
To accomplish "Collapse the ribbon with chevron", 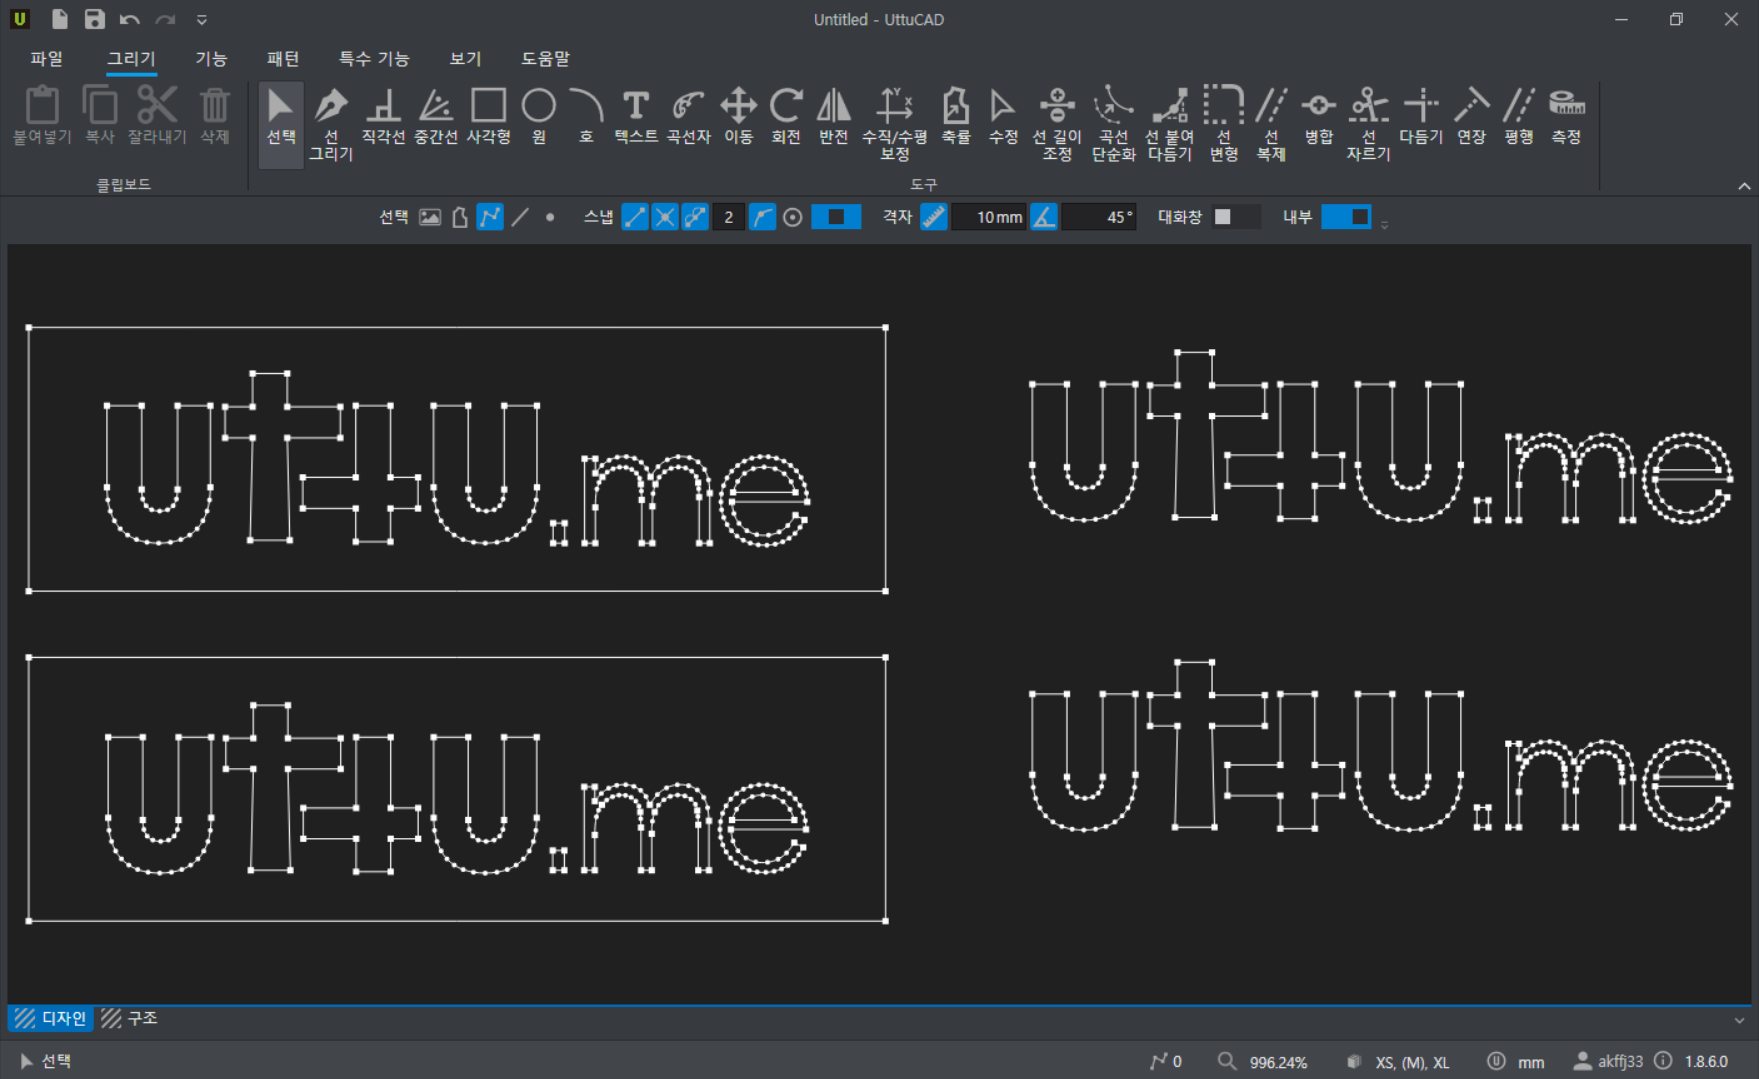I will pyautogui.click(x=1744, y=186).
